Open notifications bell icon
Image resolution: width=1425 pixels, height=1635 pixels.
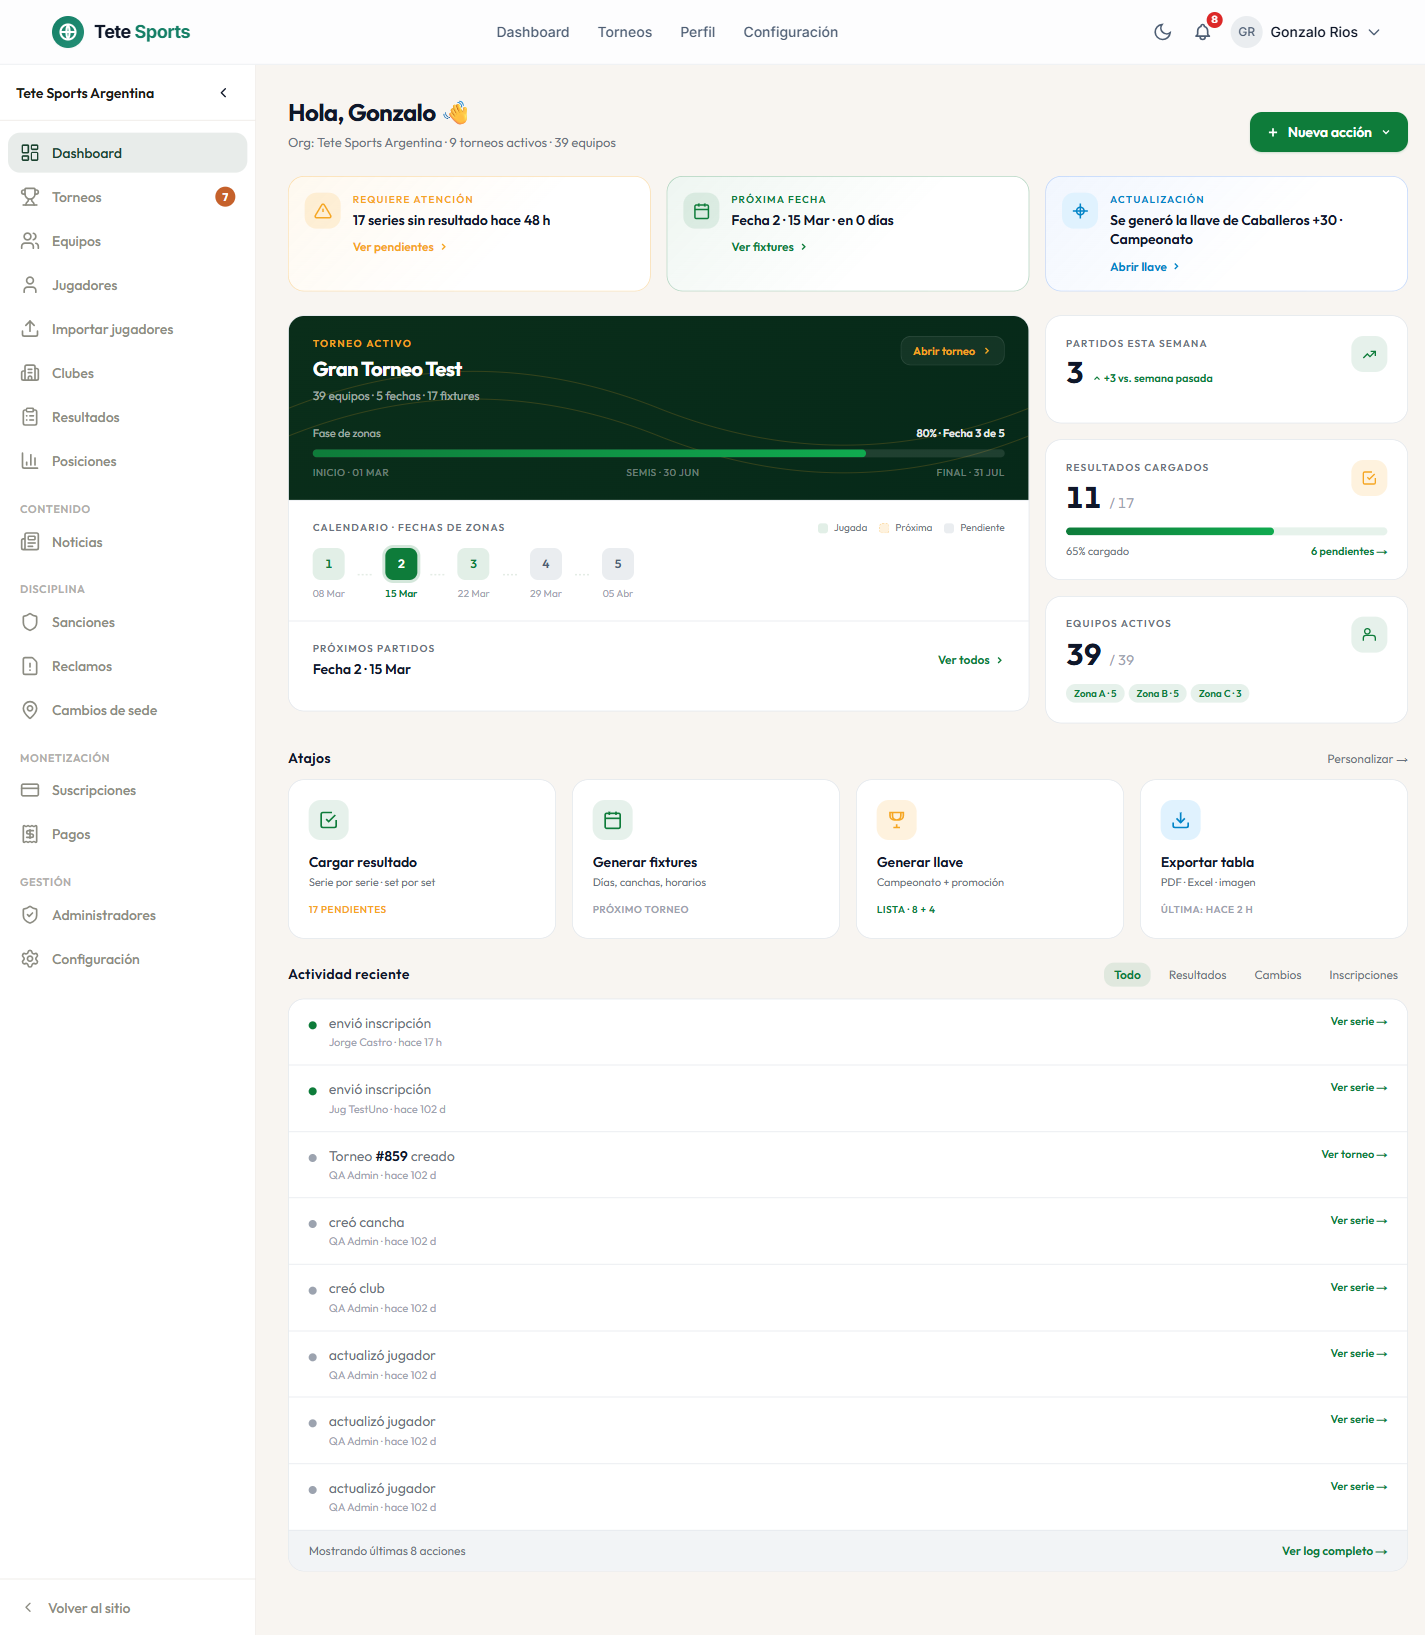(x=1203, y=32)
